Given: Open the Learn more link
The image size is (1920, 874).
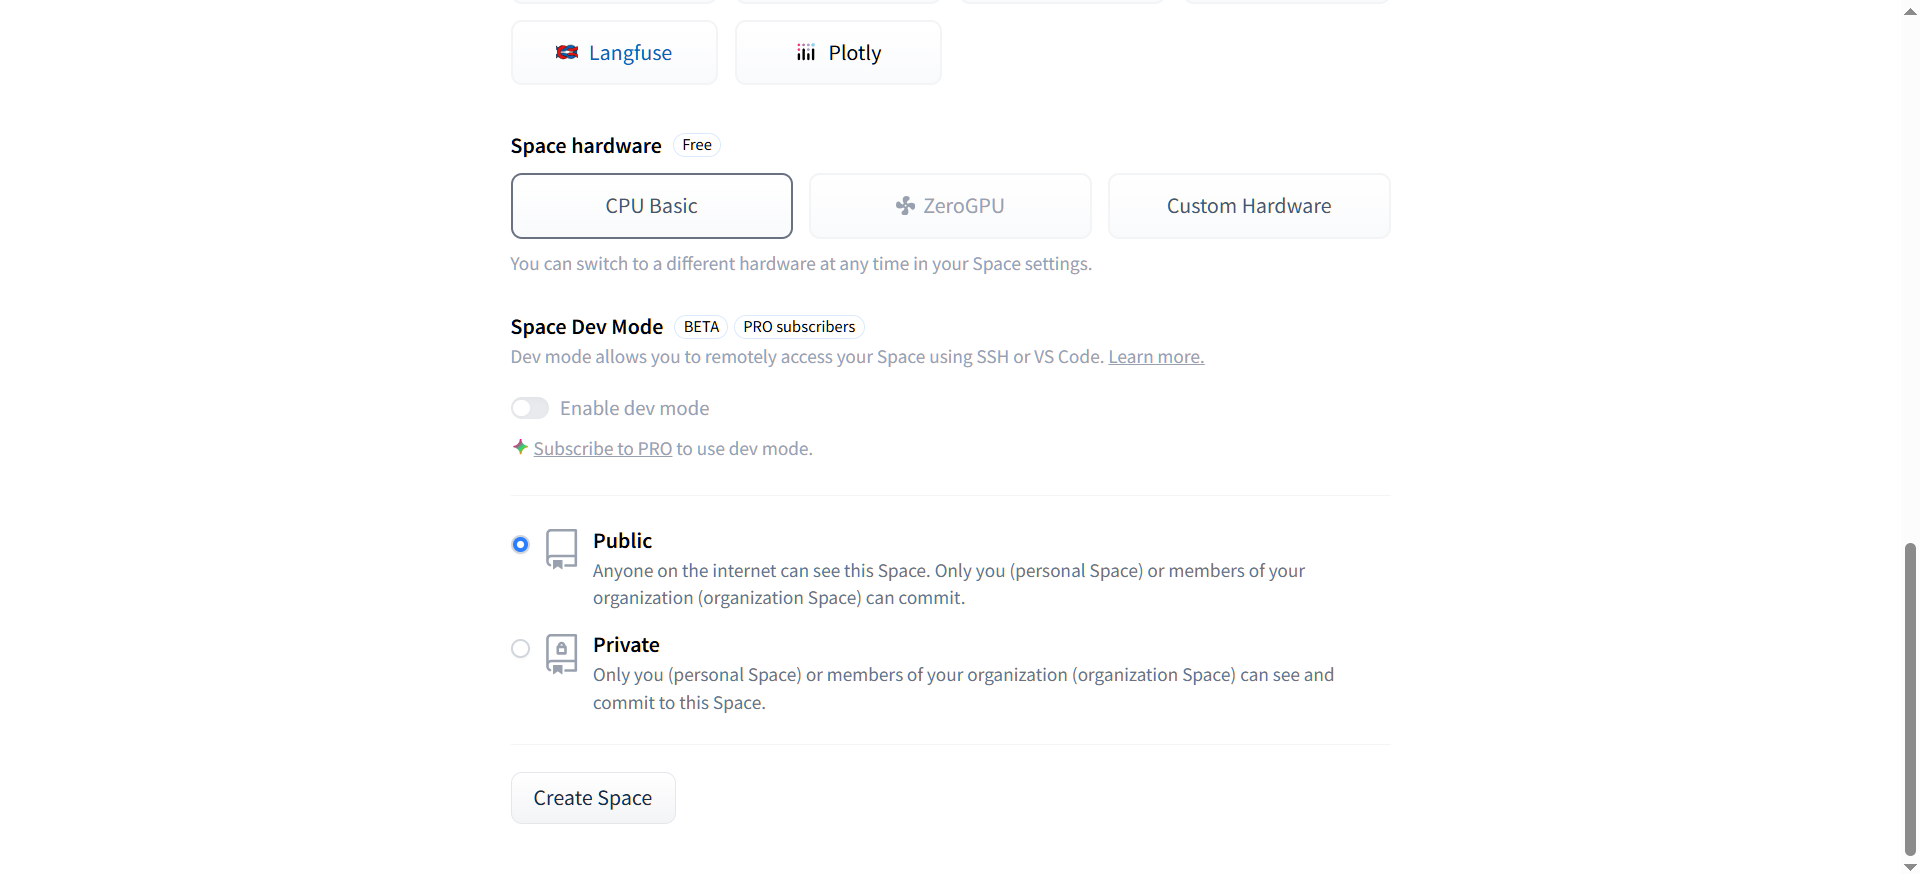Looking at the screenshot, I should click(1156, 357).
